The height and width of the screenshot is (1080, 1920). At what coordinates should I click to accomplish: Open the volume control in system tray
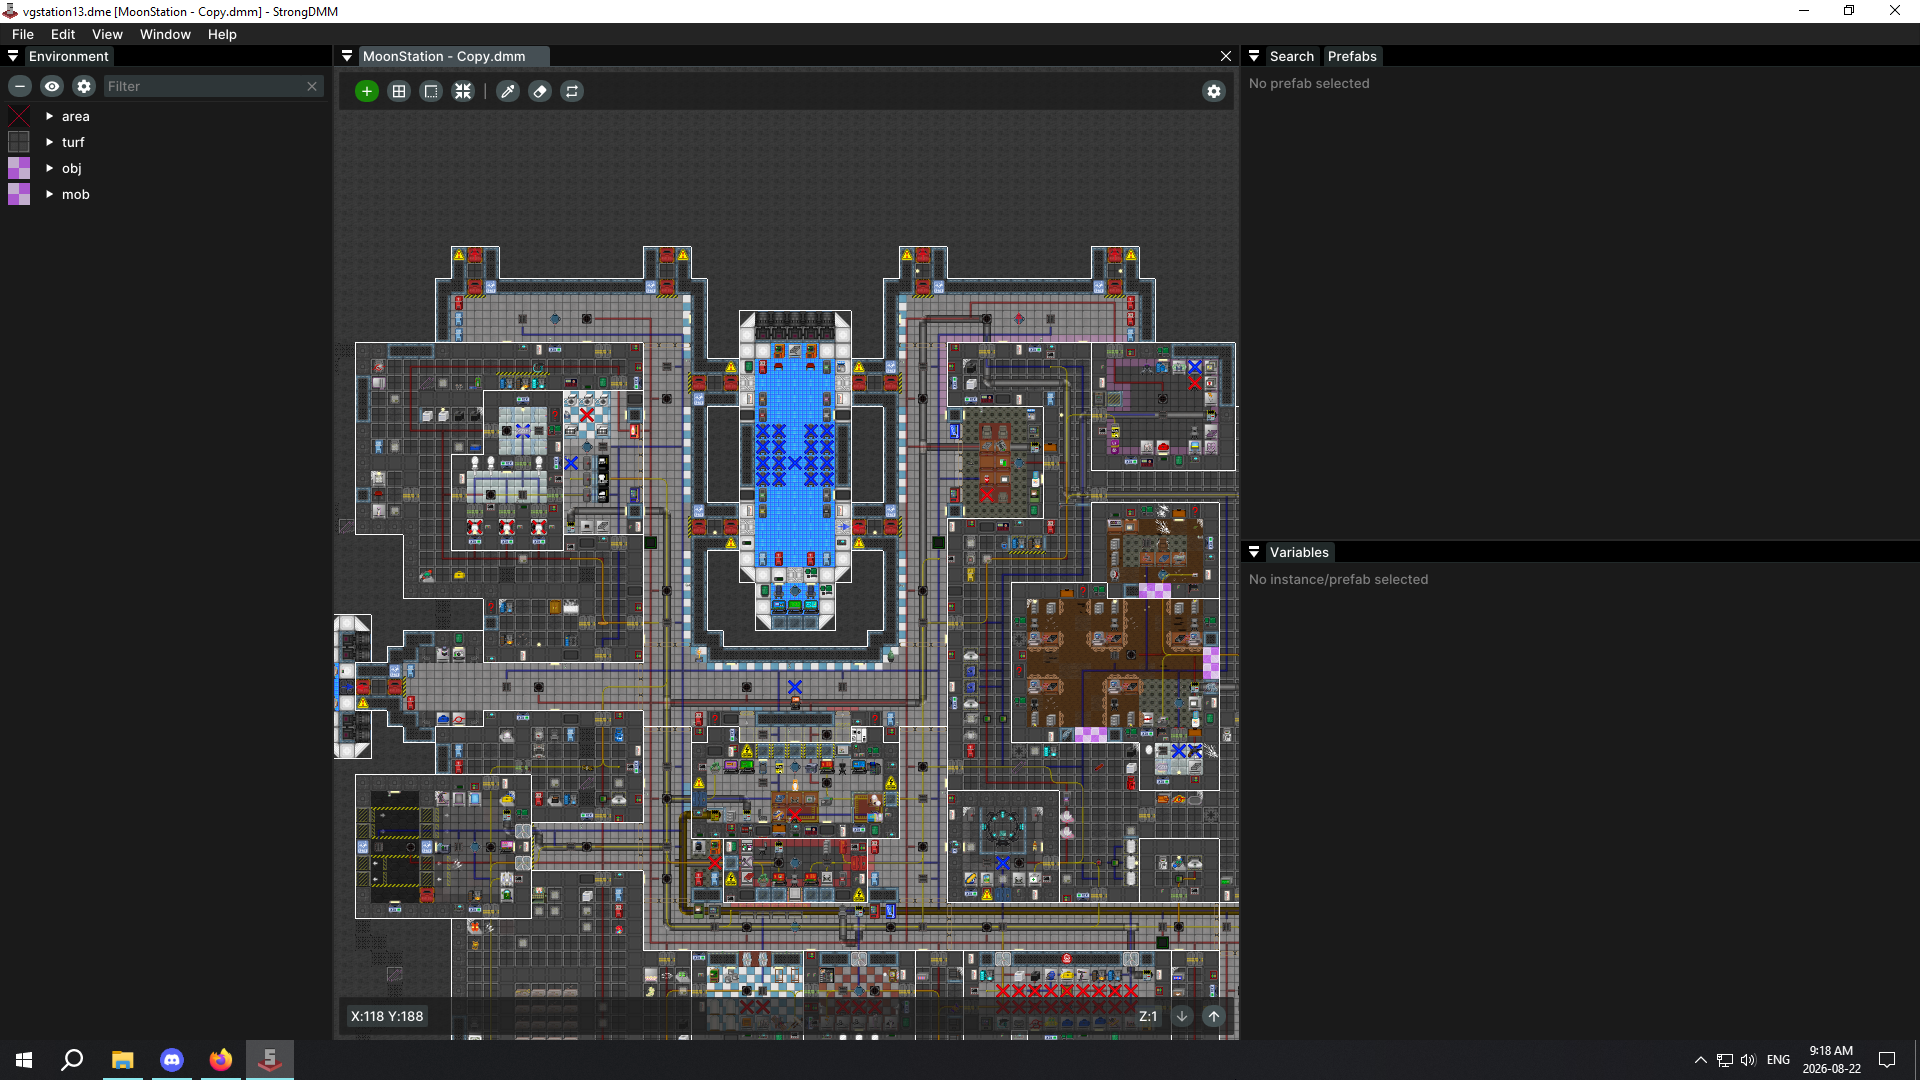click(1748, 1060)
